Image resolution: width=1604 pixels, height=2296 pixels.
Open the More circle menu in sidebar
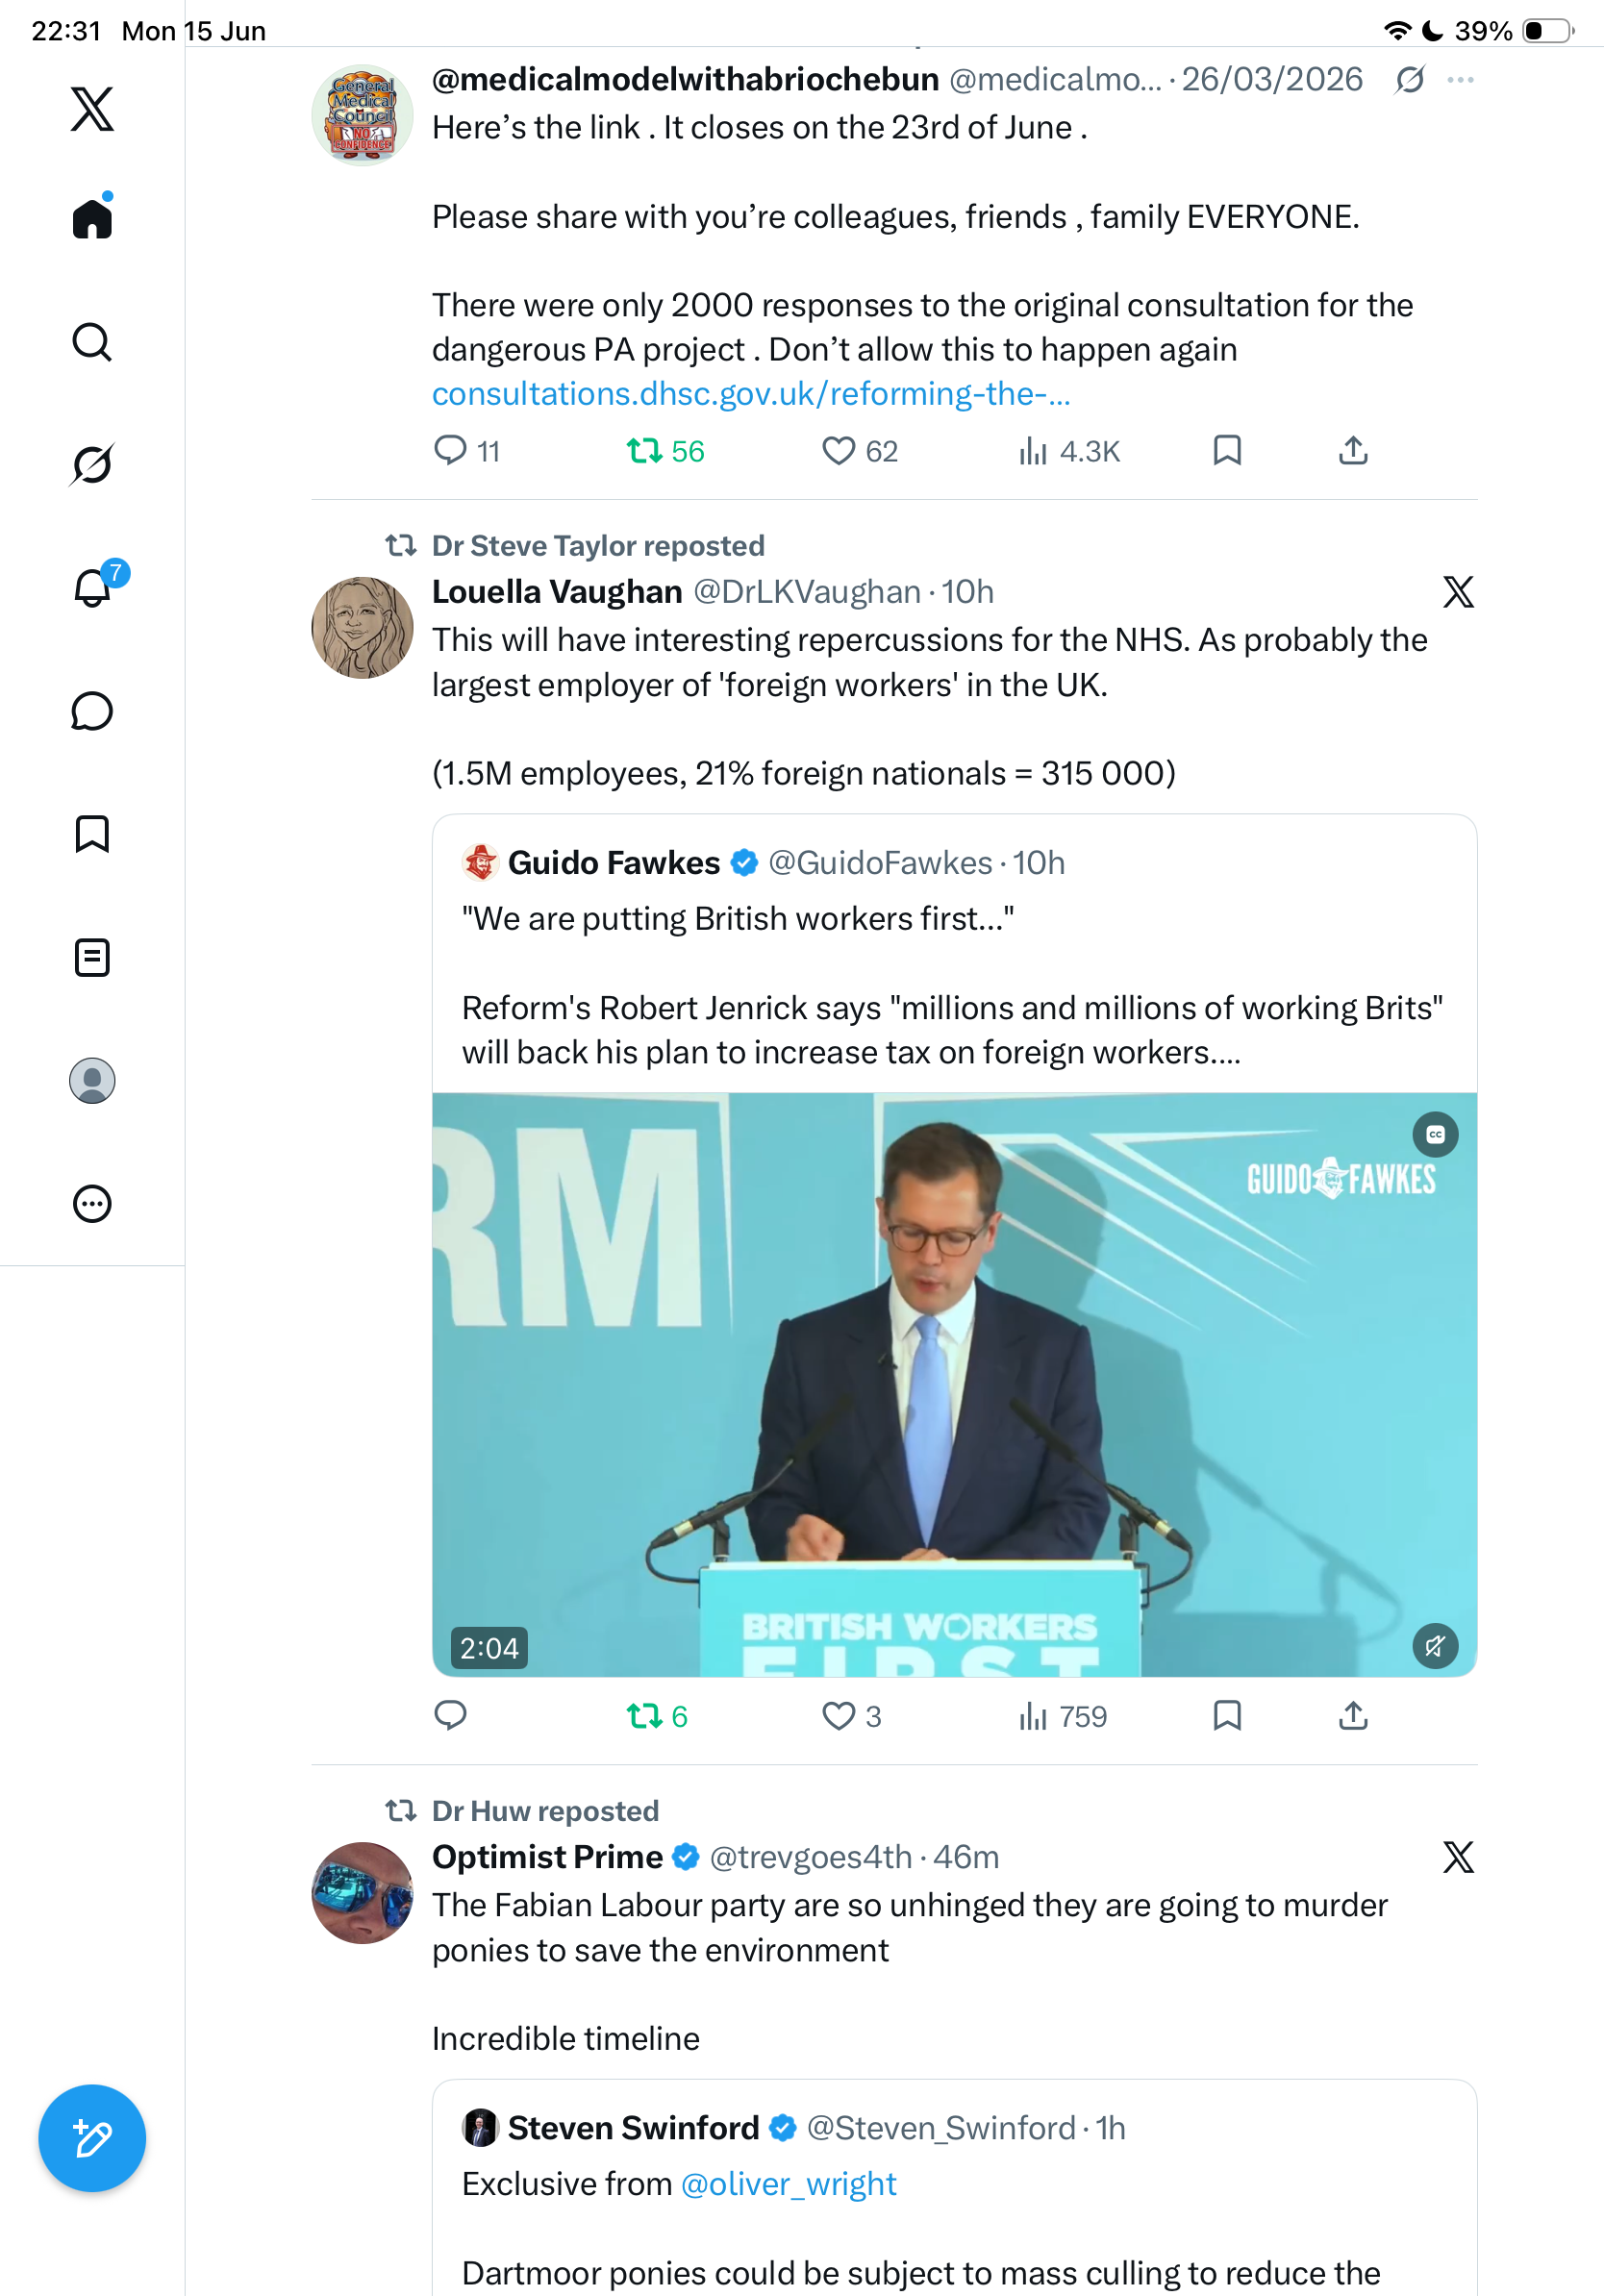point(92,1204)
